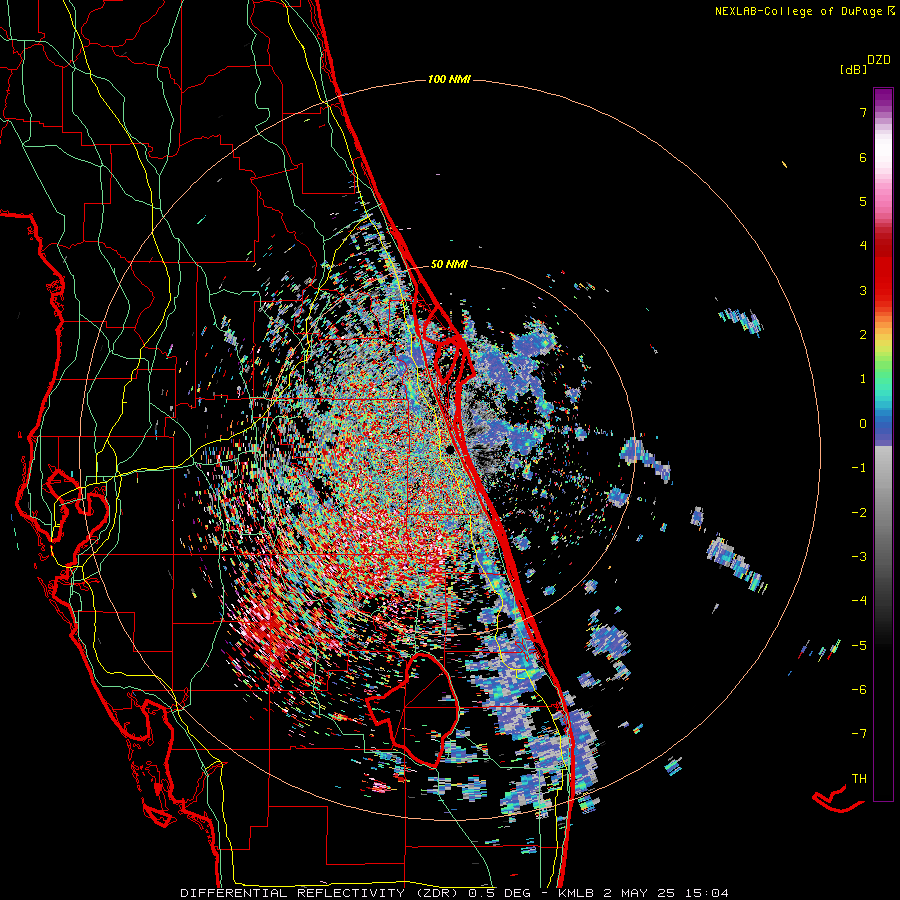Click the 2 value on the color scale
This screenshot has height=900, width=900.
coord(863,335)
